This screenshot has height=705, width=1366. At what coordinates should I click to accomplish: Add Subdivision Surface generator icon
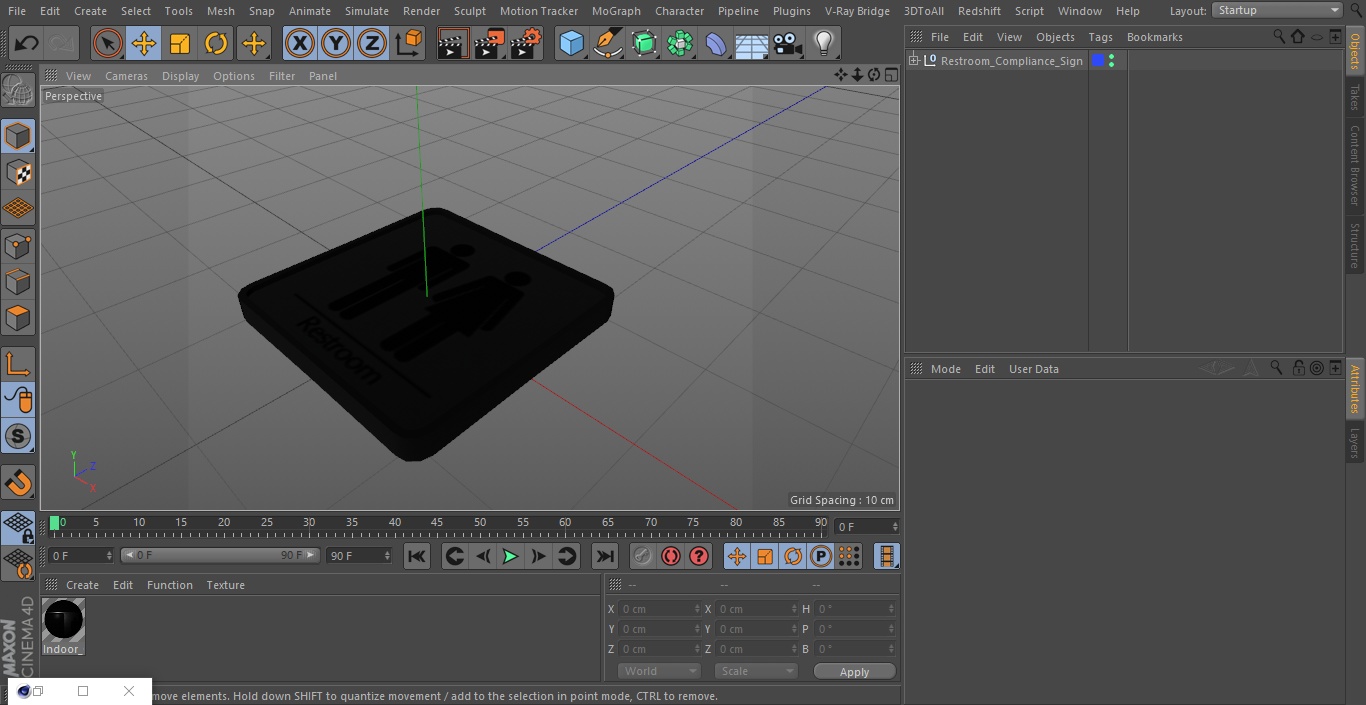[x=644, y=43]
